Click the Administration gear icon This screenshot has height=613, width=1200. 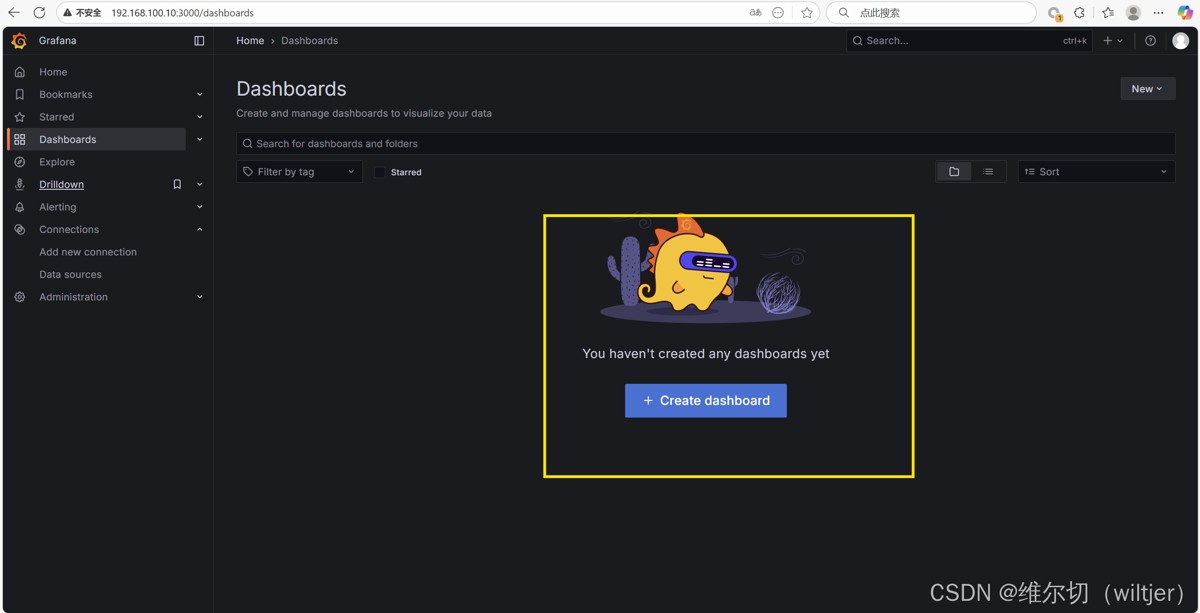(x=19, y=297)
